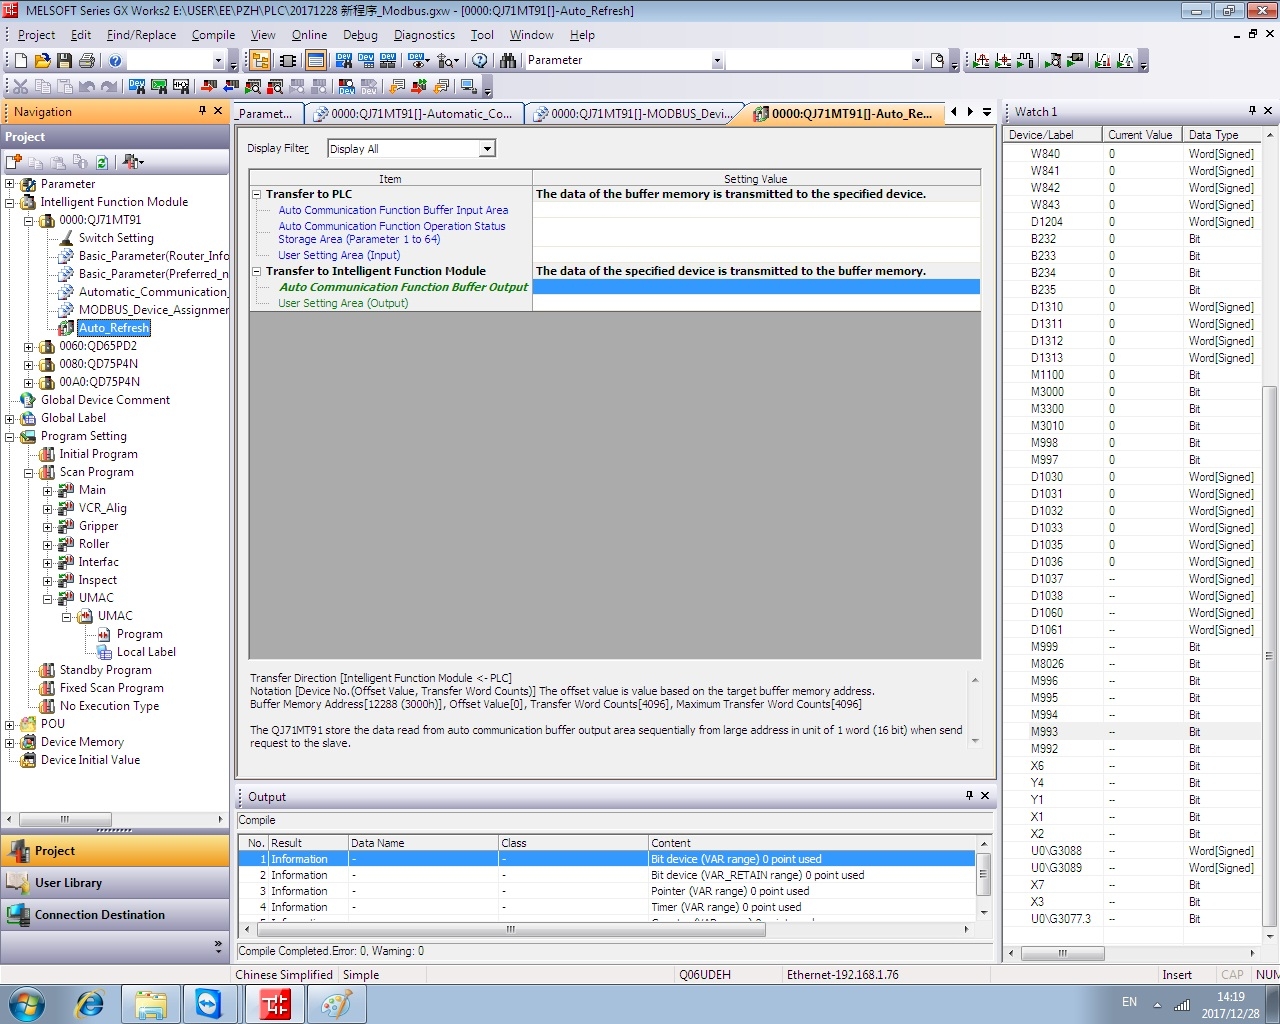The width and height of the screenshot is (1280, 1024).
Task: Click the green refresh icon in Project toolbar
Action: pyautogui.click(x=102, y=162)
